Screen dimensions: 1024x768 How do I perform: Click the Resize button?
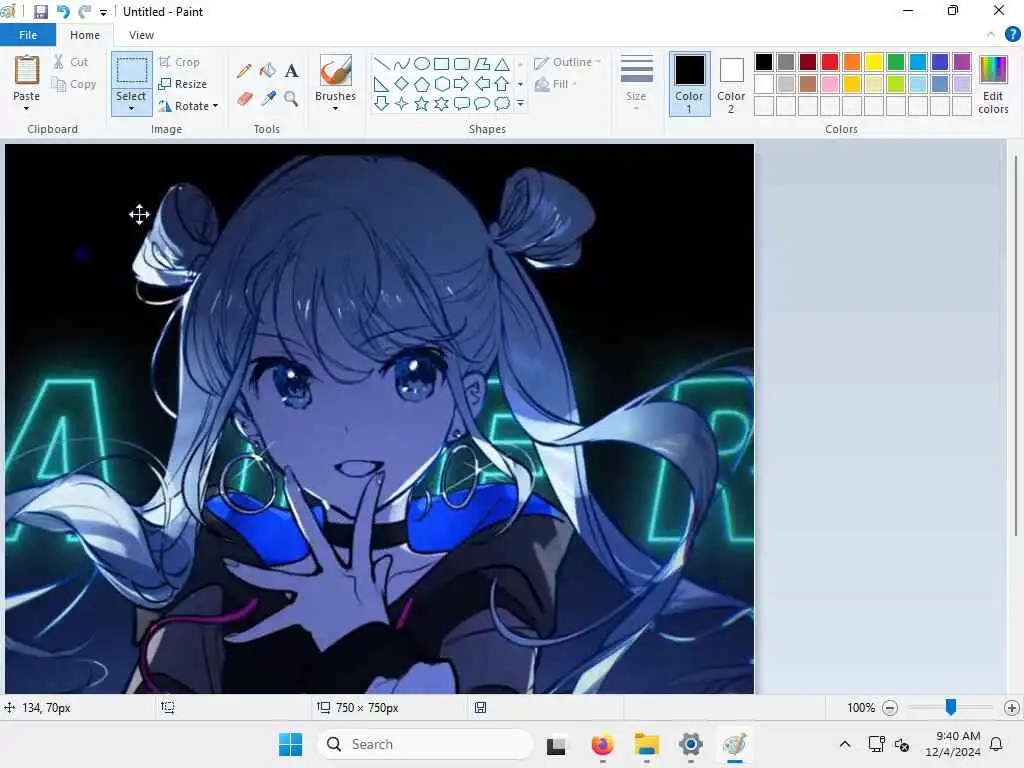pos(182,84)
